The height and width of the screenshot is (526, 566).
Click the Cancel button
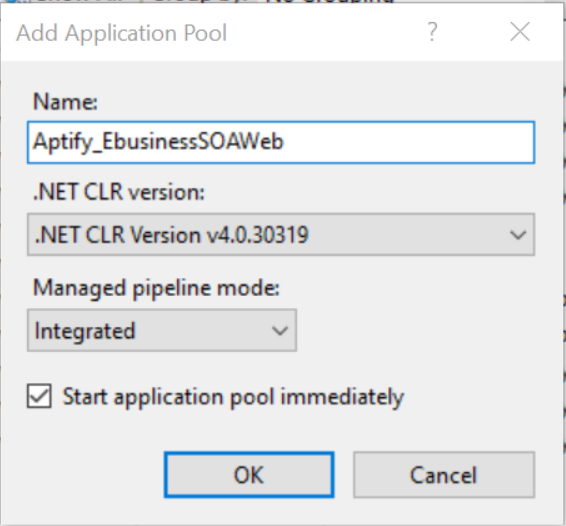point(444,475)
